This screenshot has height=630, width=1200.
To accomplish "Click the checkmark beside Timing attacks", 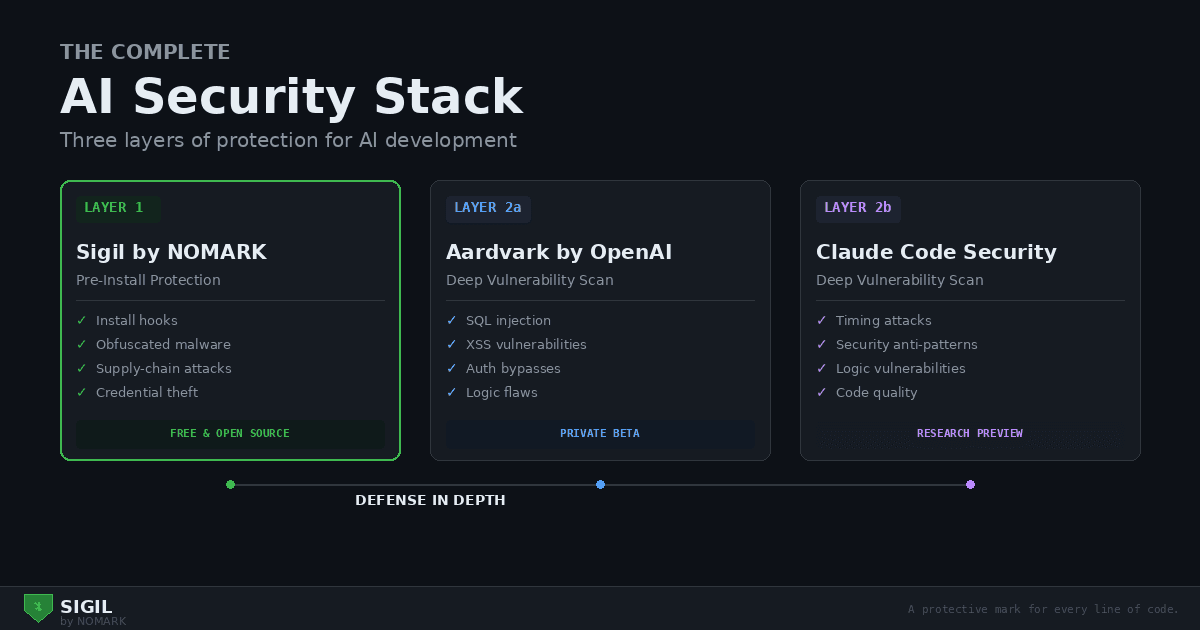I will pos(821,320).
